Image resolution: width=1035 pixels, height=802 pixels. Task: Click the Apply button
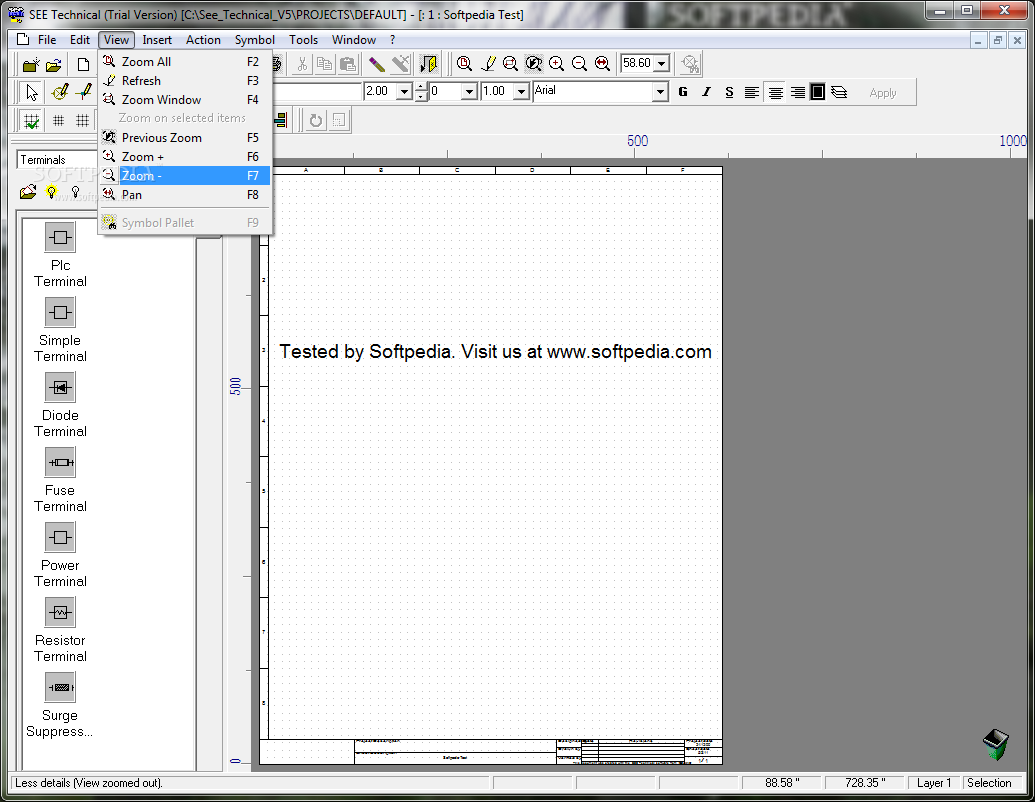coord(883,93)
